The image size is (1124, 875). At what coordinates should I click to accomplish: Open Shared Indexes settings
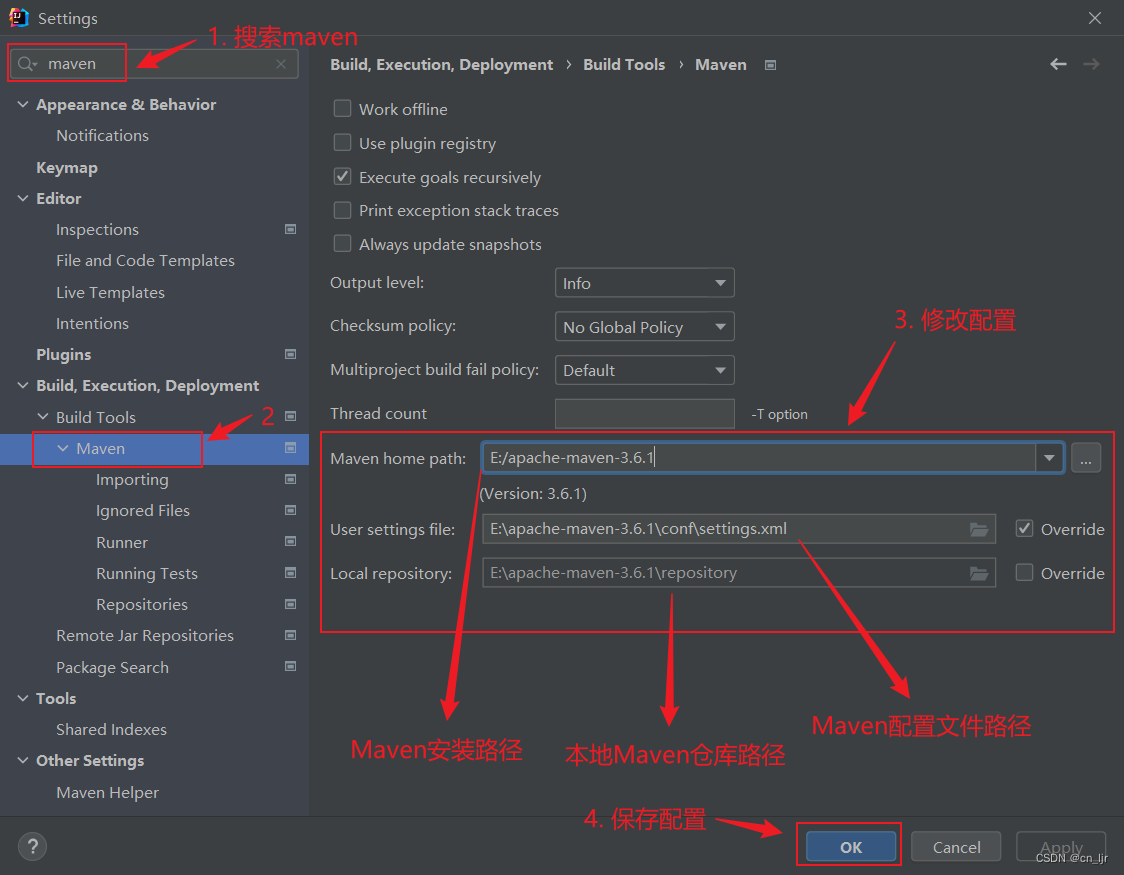coord(111,730)
